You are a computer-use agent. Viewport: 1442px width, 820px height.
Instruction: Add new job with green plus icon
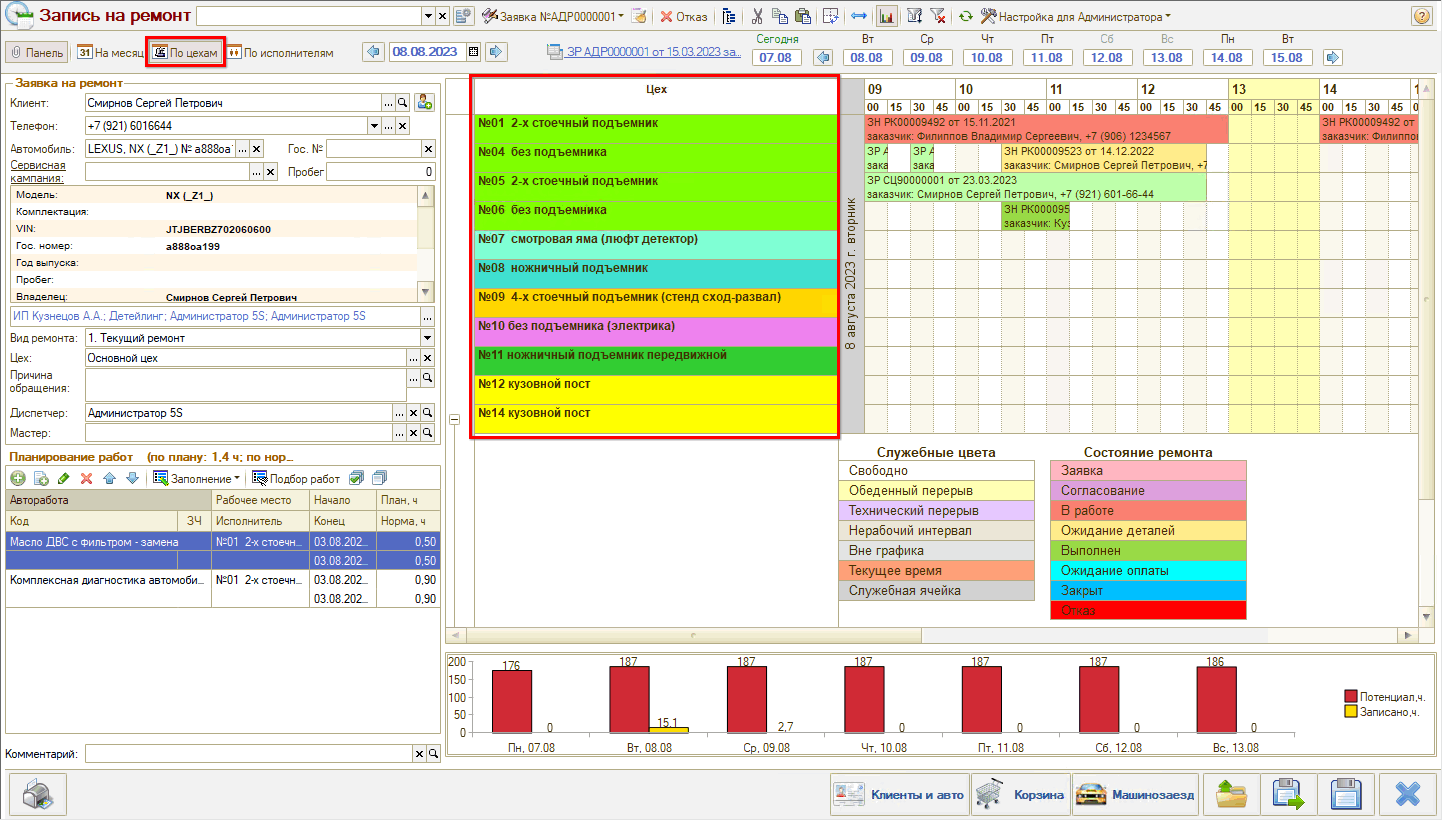click(x=18, y=478)
